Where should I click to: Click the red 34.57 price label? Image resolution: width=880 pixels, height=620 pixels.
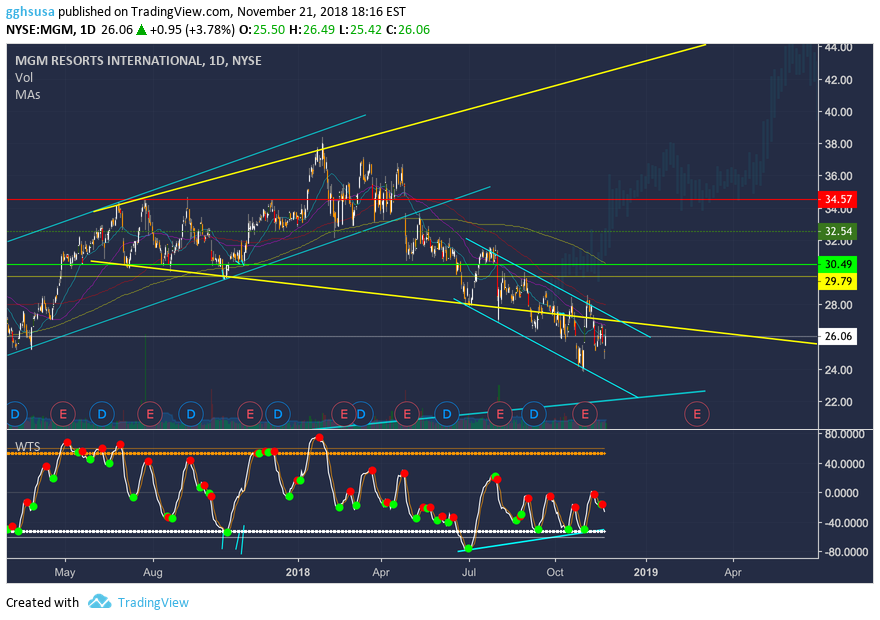838,199
